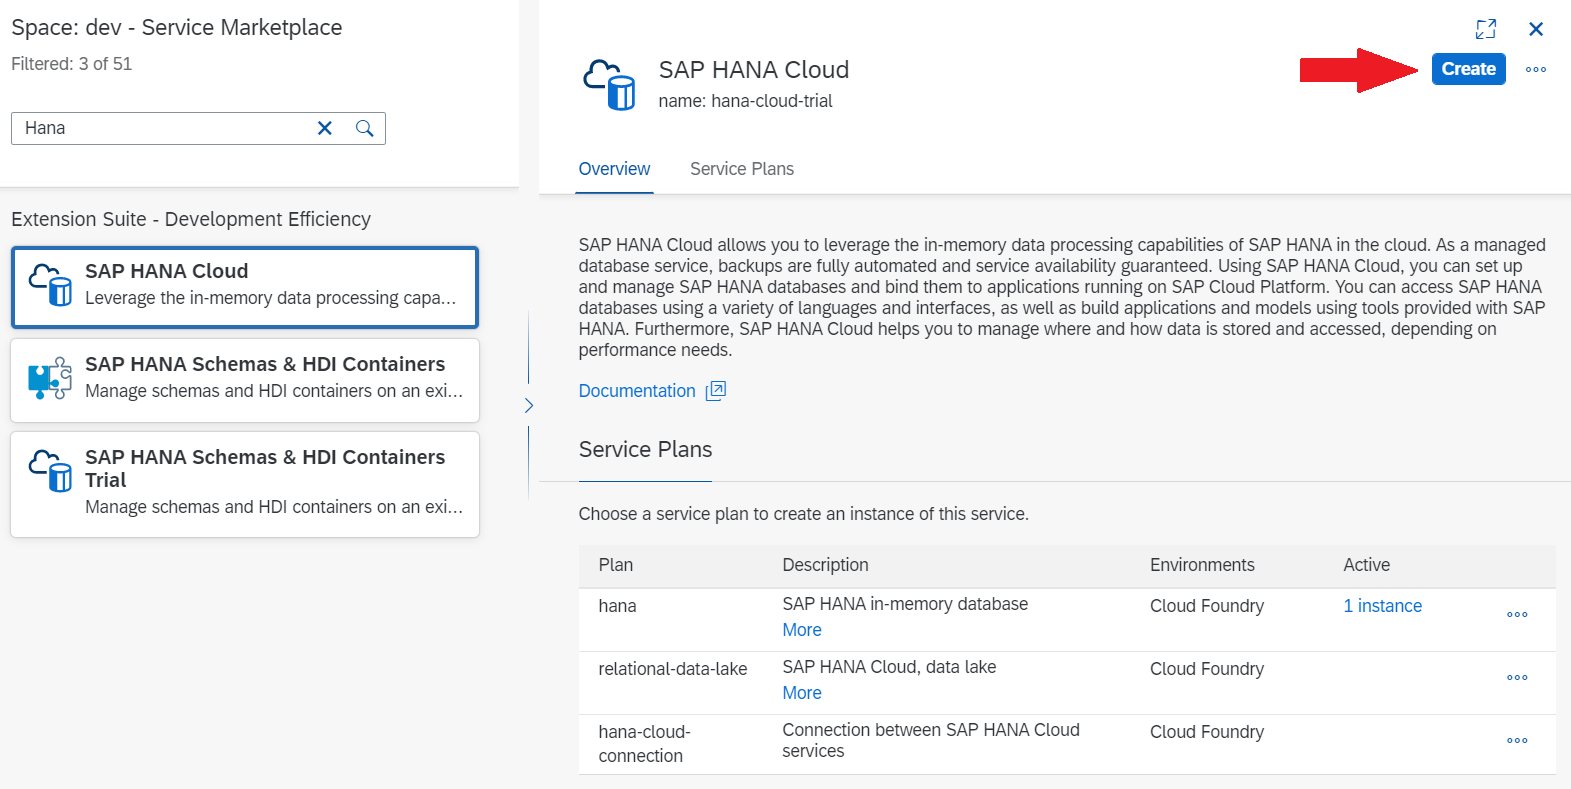Click the Schemas & HDI Containers Trial icon

tap(50, 471)
